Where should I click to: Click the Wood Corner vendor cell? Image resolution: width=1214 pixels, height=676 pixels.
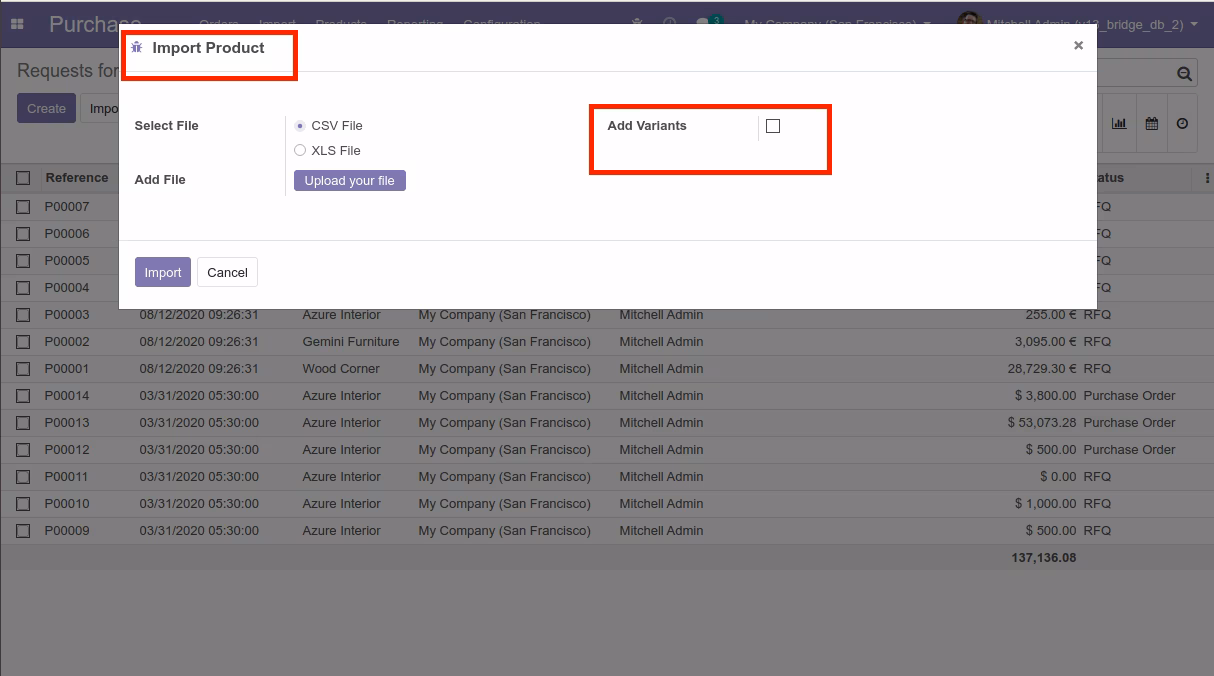[x=341, y=369]
